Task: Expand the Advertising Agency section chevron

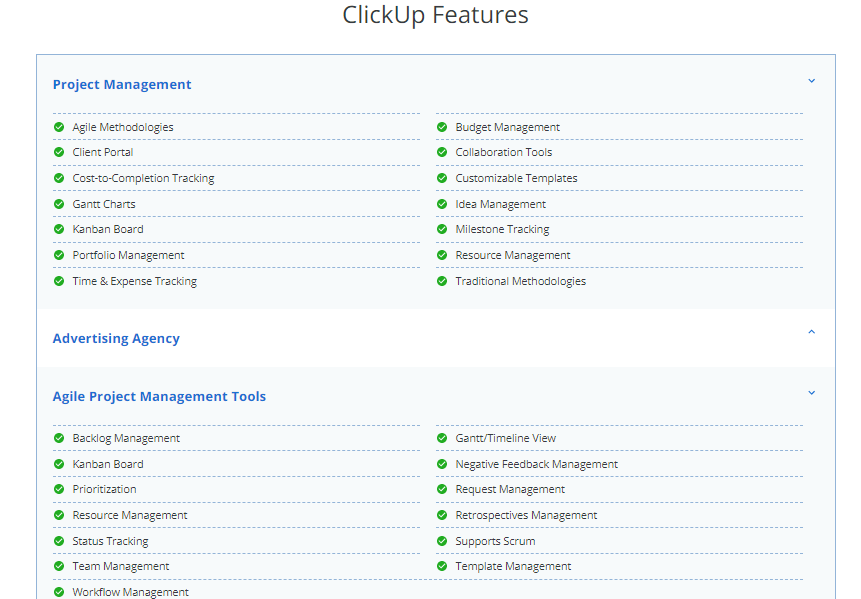Action: [x=811, y=332]
